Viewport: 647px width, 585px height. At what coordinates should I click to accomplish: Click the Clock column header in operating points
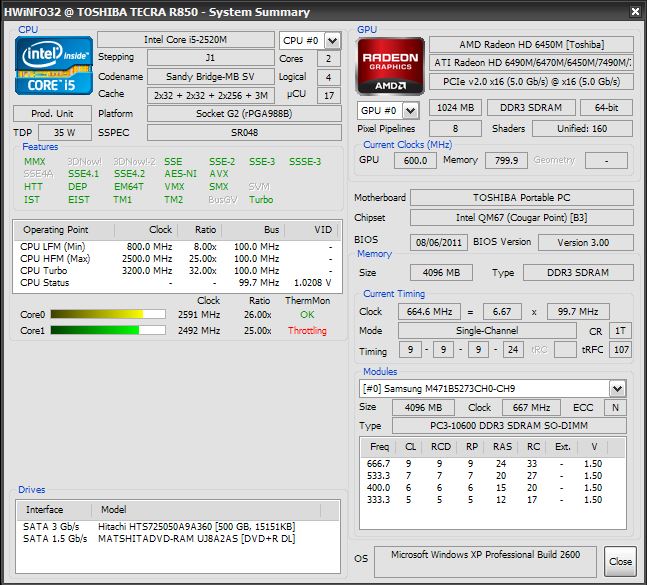[x=146, y=230]
